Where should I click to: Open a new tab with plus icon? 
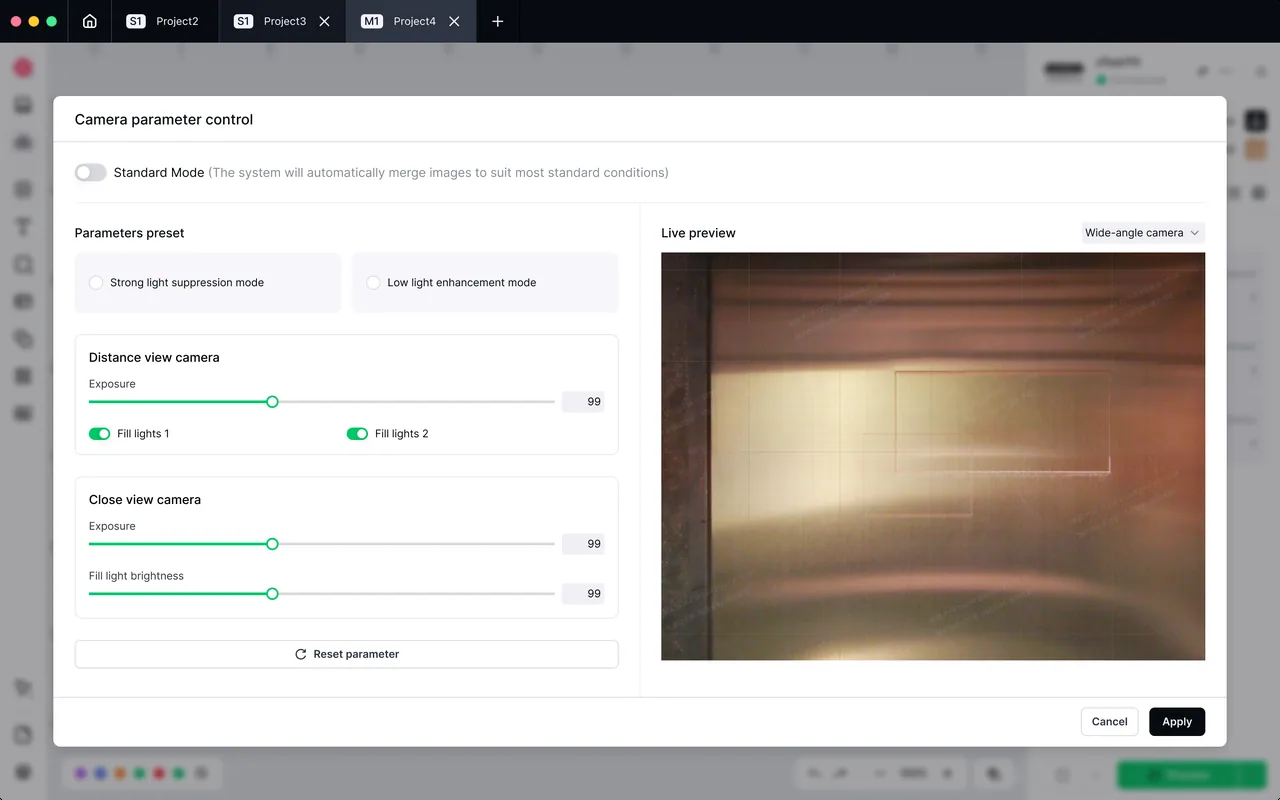click(498, 21)
